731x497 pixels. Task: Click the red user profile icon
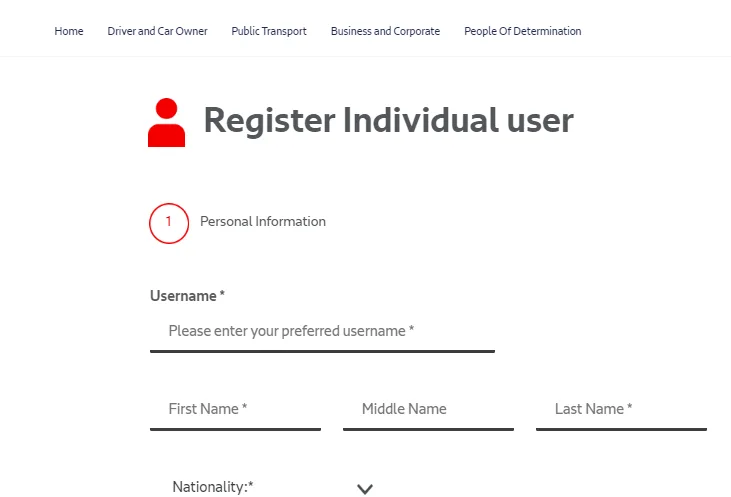(x=166, y=123)
